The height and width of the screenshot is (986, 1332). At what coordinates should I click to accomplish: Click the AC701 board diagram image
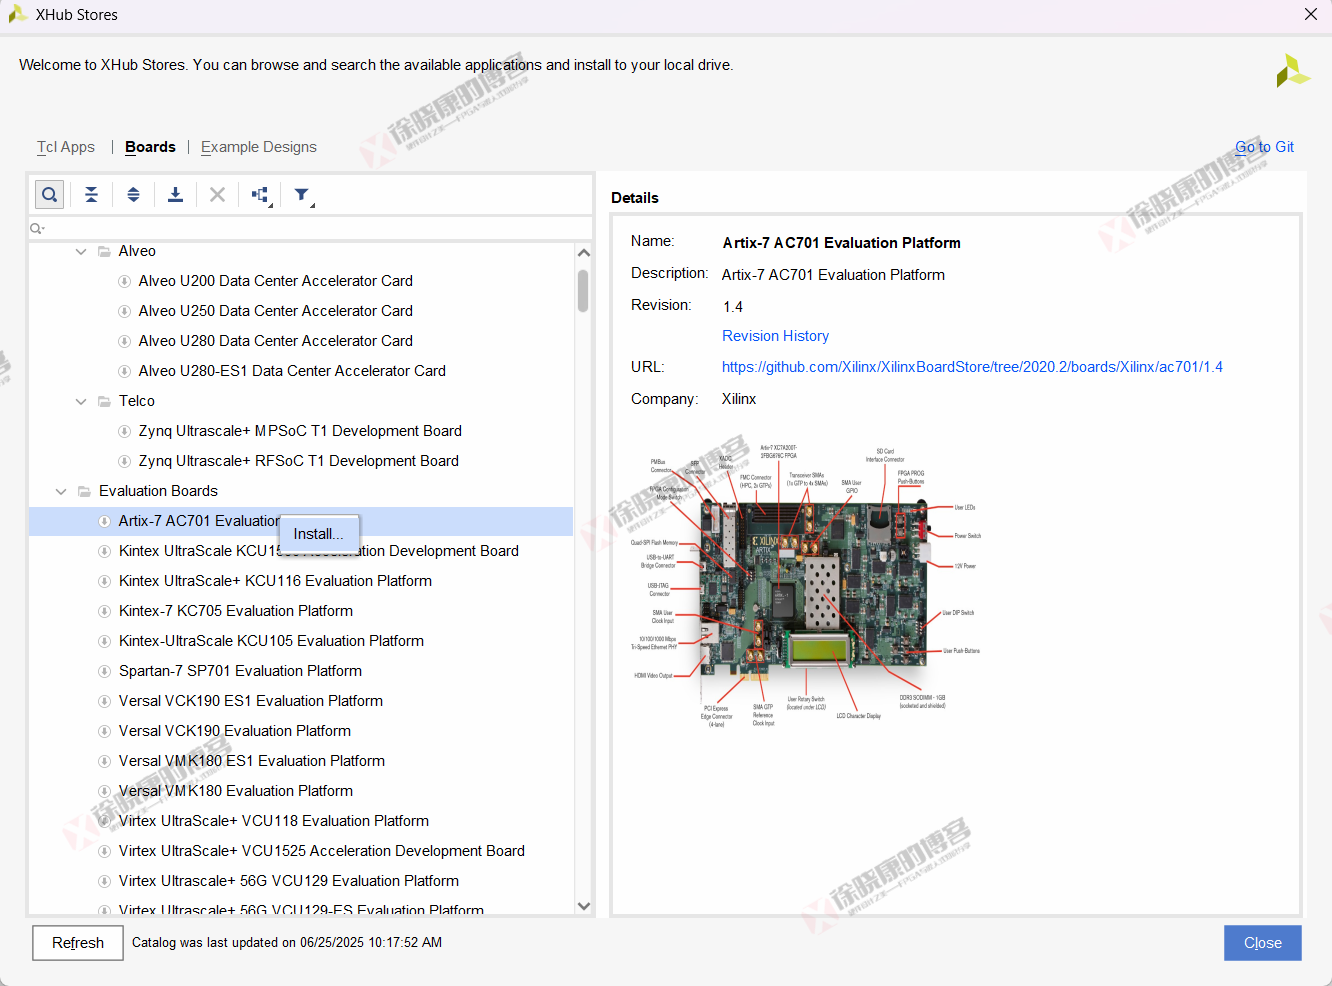[x=806, y=586]
